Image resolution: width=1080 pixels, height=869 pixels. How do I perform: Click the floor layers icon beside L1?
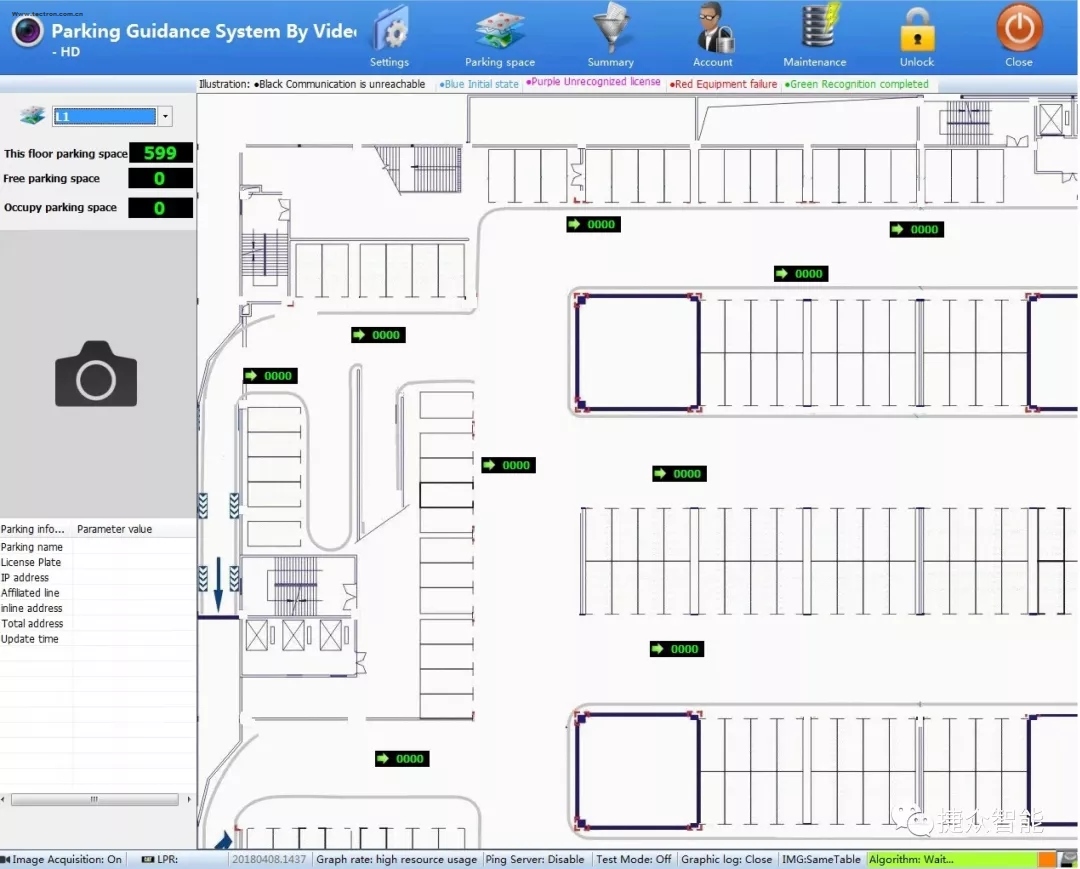32,116
